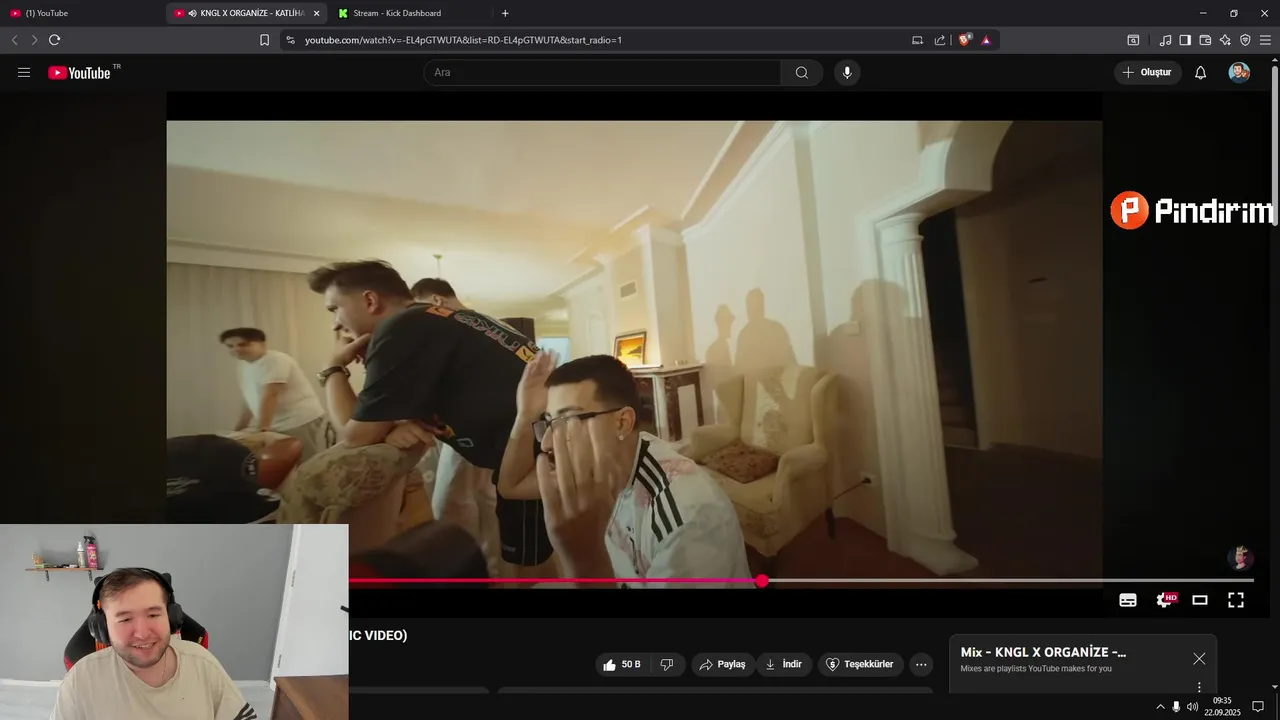The image size is (1280, 720).
Task: Toggle the browser sidebar panel
Action: [1185, 40]
